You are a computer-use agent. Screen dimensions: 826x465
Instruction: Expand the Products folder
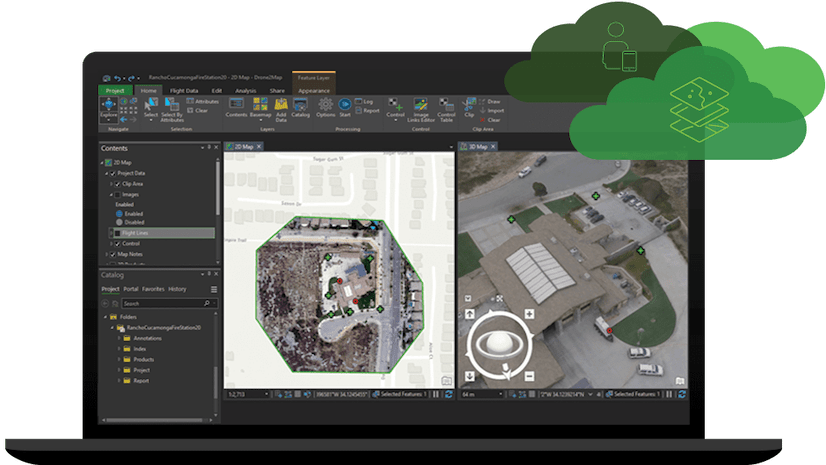[119, 359]
